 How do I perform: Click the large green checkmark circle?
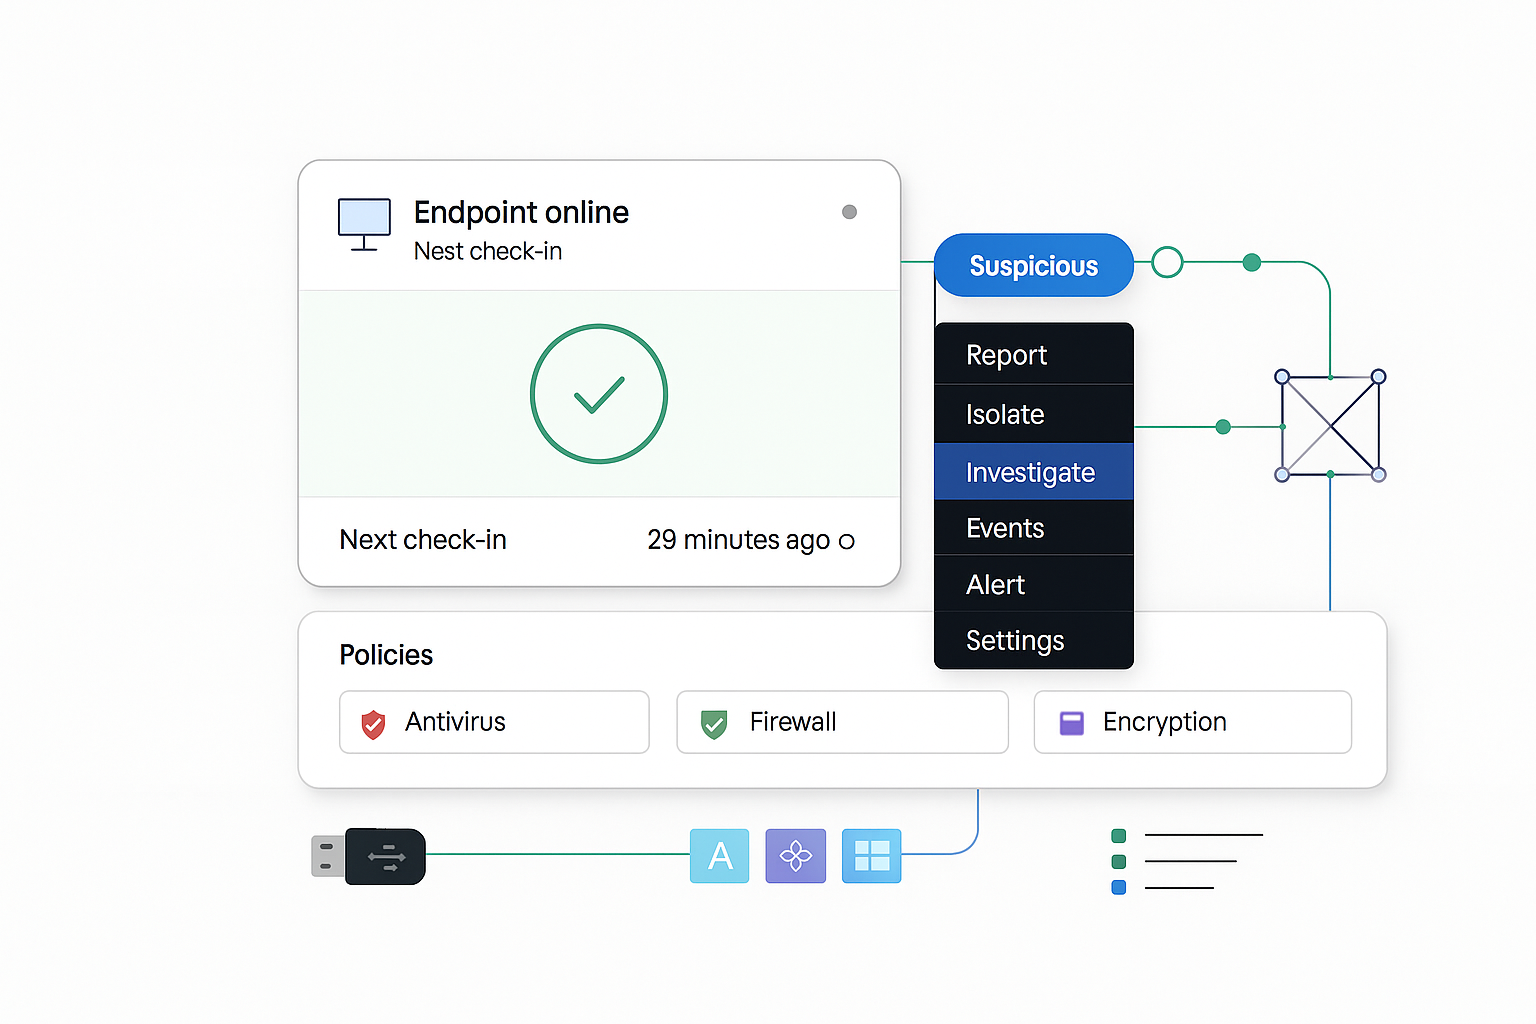[599, 394]
